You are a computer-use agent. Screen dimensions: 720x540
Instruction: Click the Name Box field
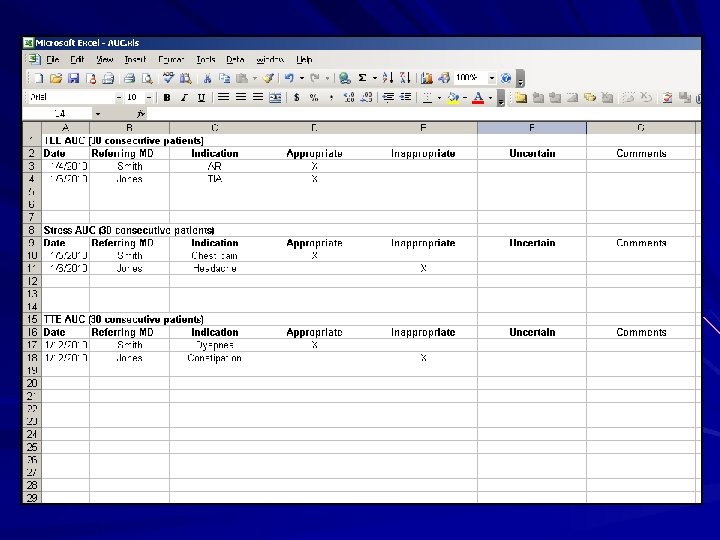pyautogui.click(x=58, y=113)
